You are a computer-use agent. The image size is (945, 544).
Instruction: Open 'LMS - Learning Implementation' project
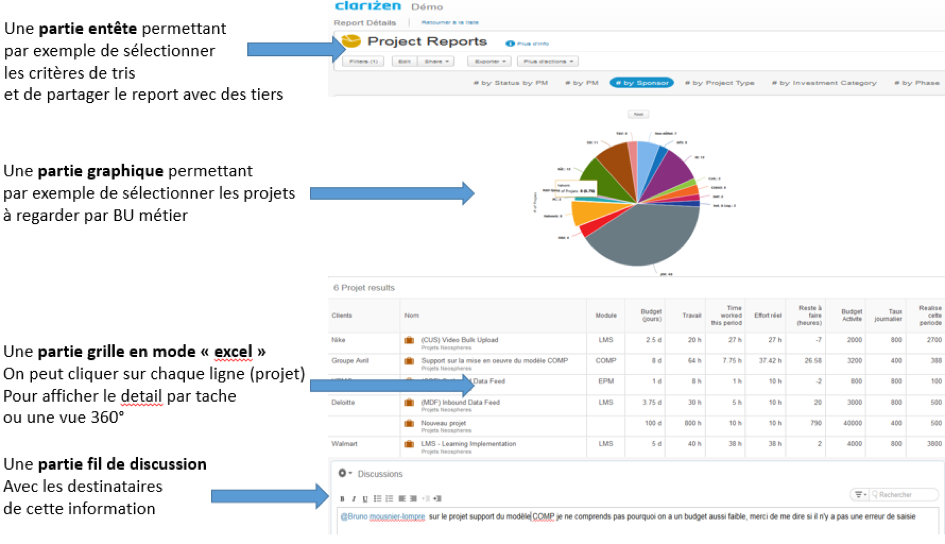468,443
